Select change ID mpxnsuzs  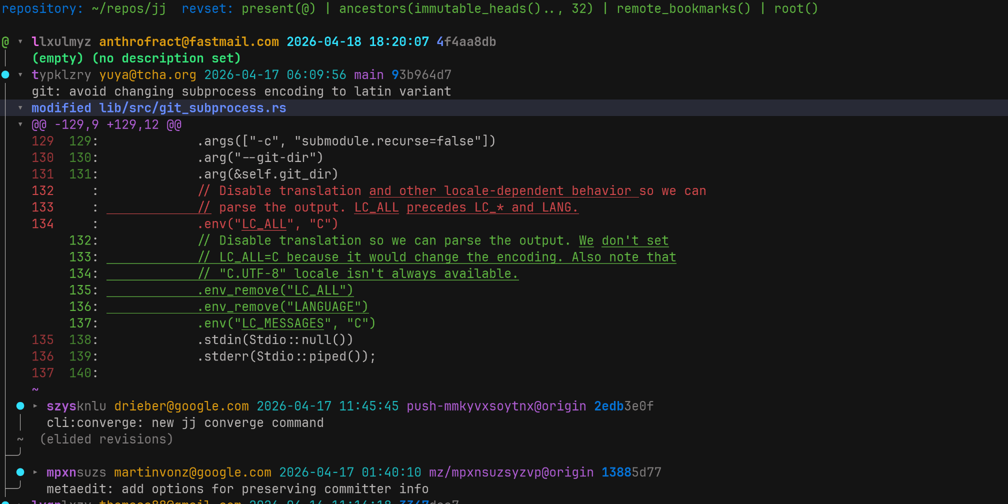click(76, 473)
